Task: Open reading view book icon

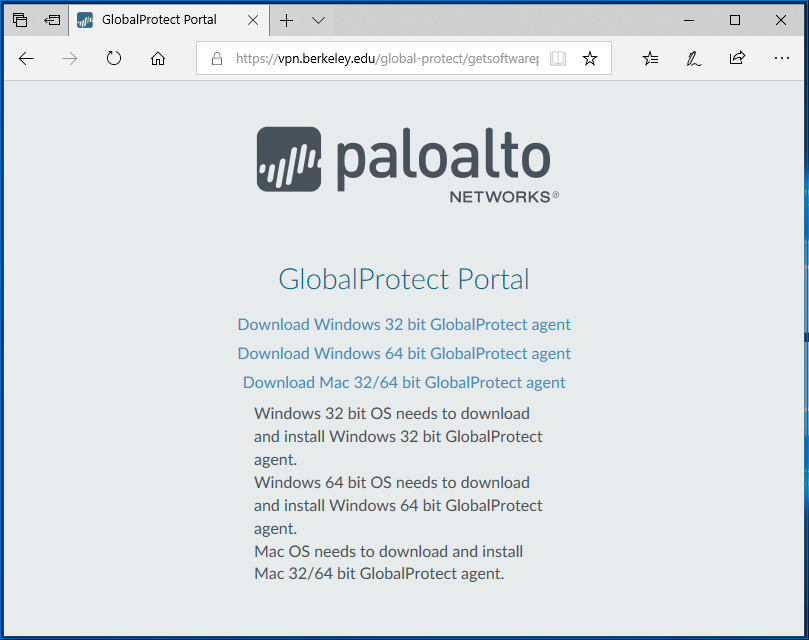Action: [x=558, y=58]
